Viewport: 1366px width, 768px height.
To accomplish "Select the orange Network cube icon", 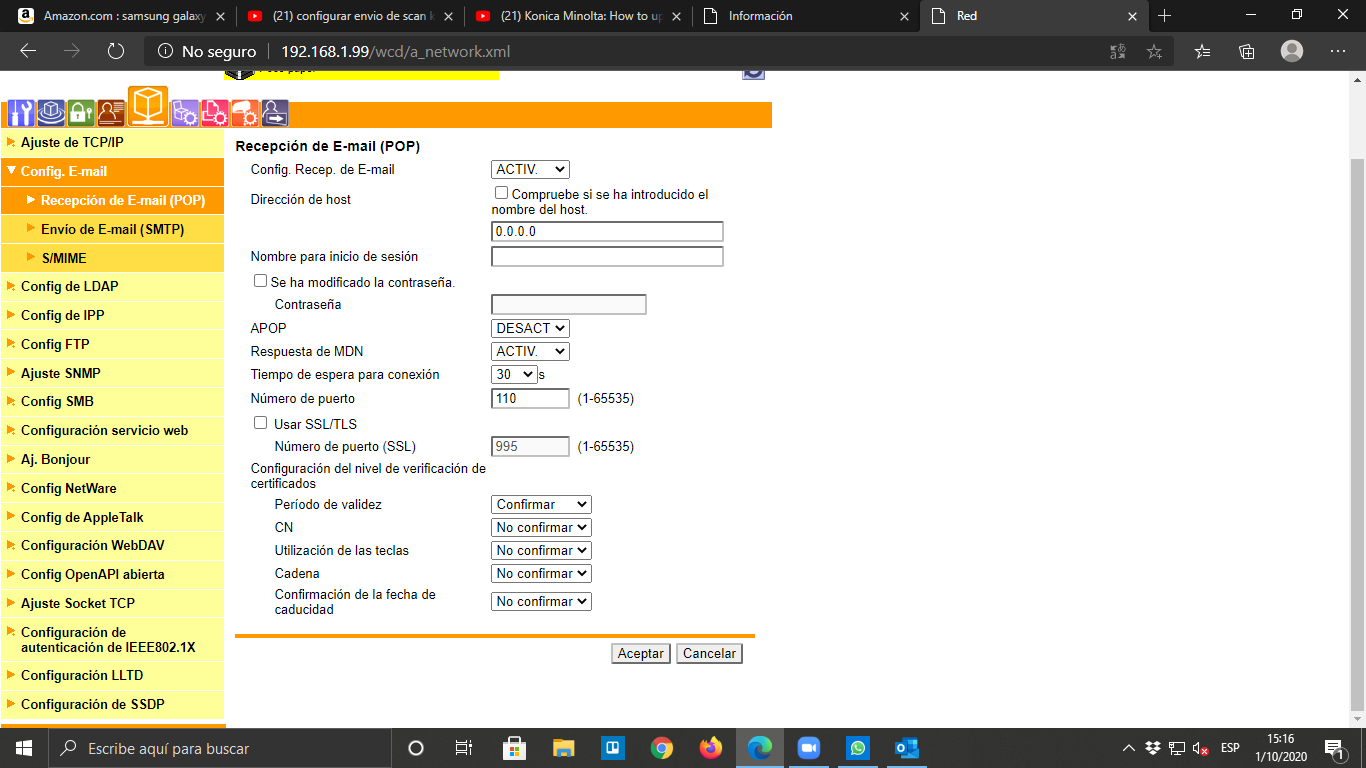I will click(x=148, y=107).
